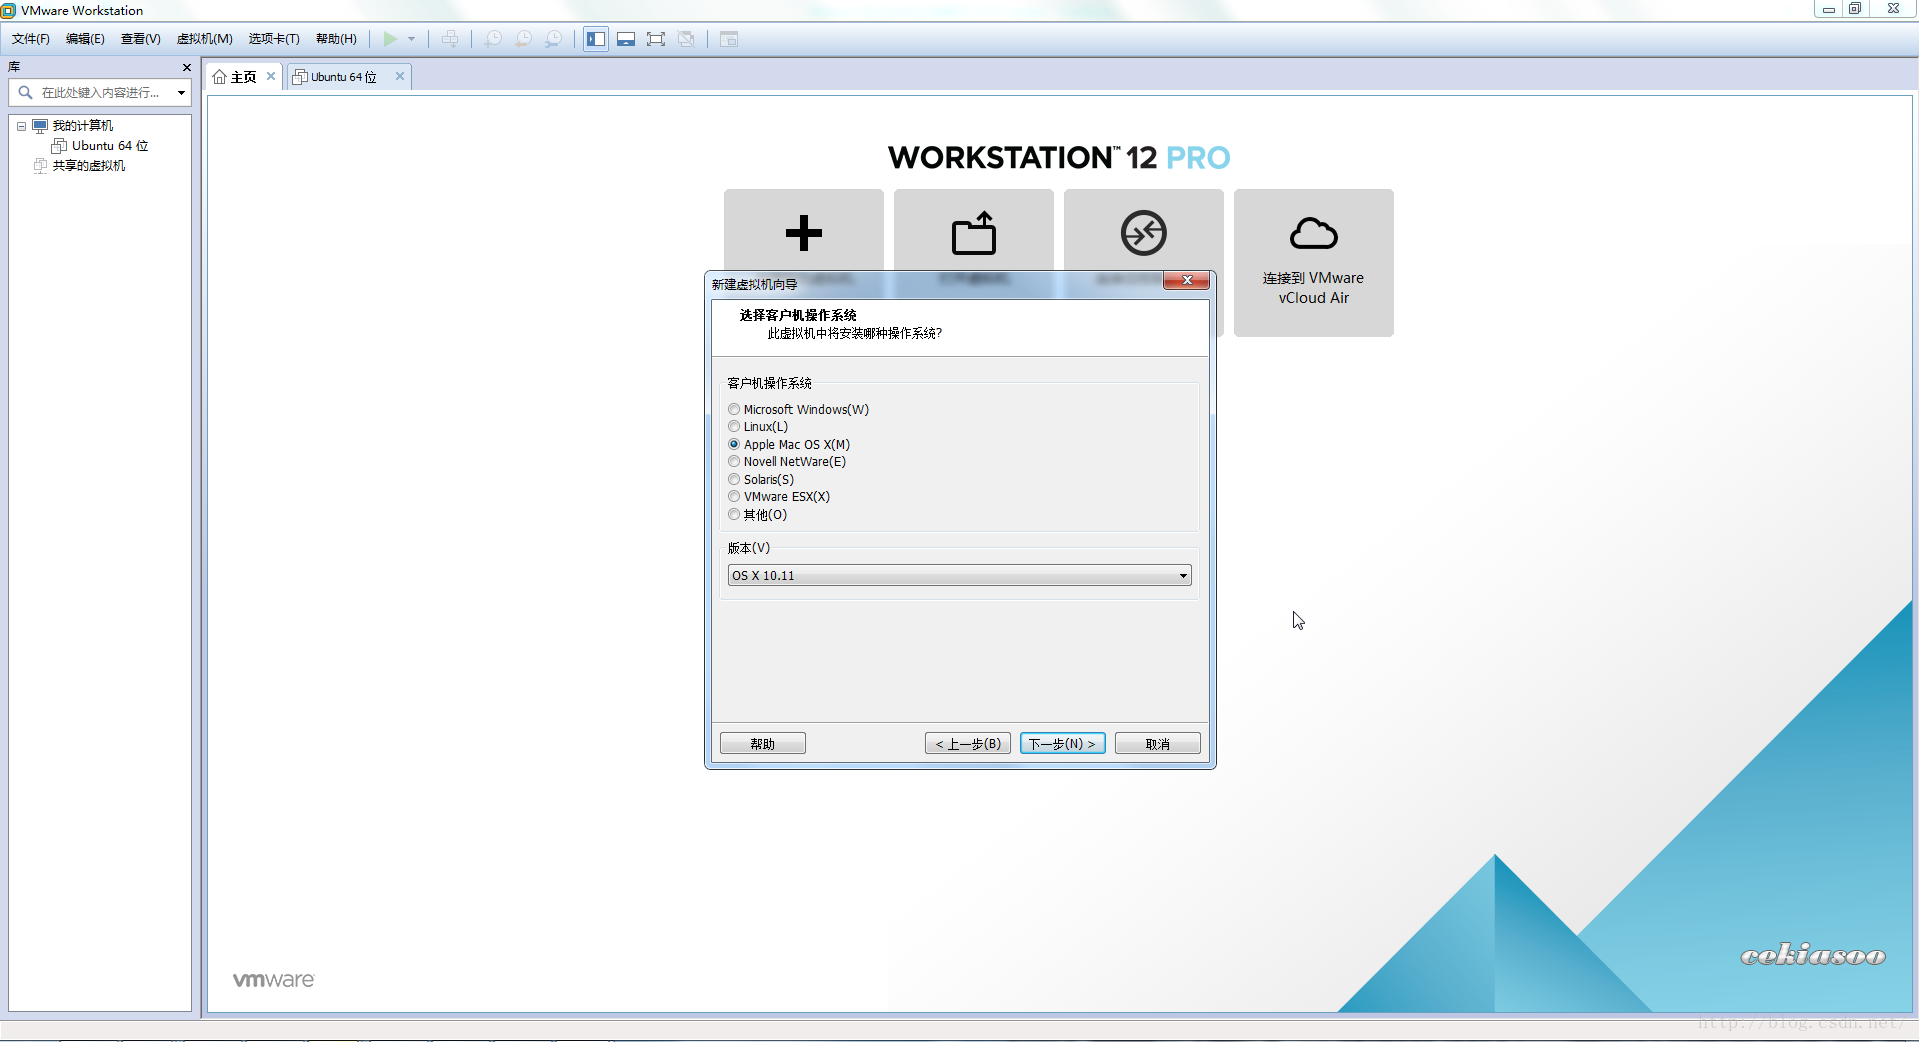Click the search magnifier icon in library

pyautogui.click(x=25, y=92)
